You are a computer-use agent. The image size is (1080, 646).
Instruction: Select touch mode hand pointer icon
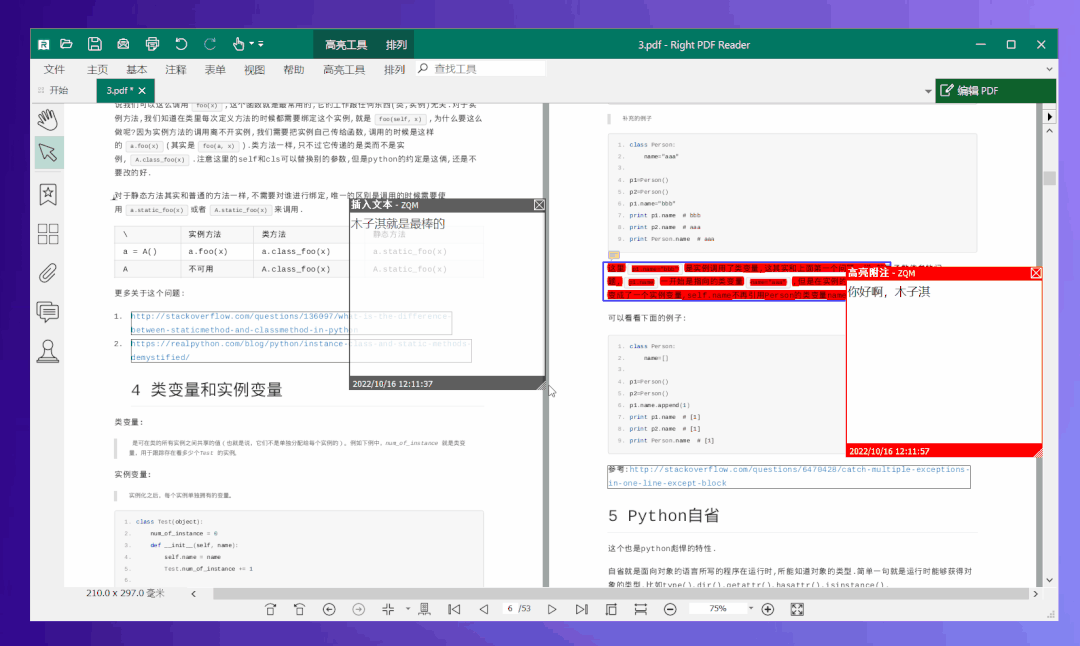238,44
